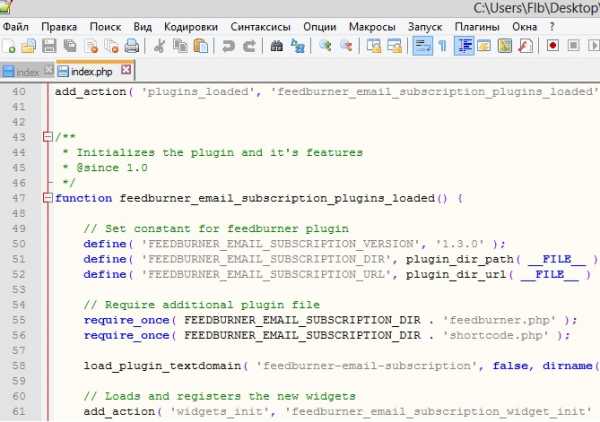Image resolution: width=600 pixels, height=422 pixels.
Task: Collapse the comment block at line 43
Action: coord(46,136)
